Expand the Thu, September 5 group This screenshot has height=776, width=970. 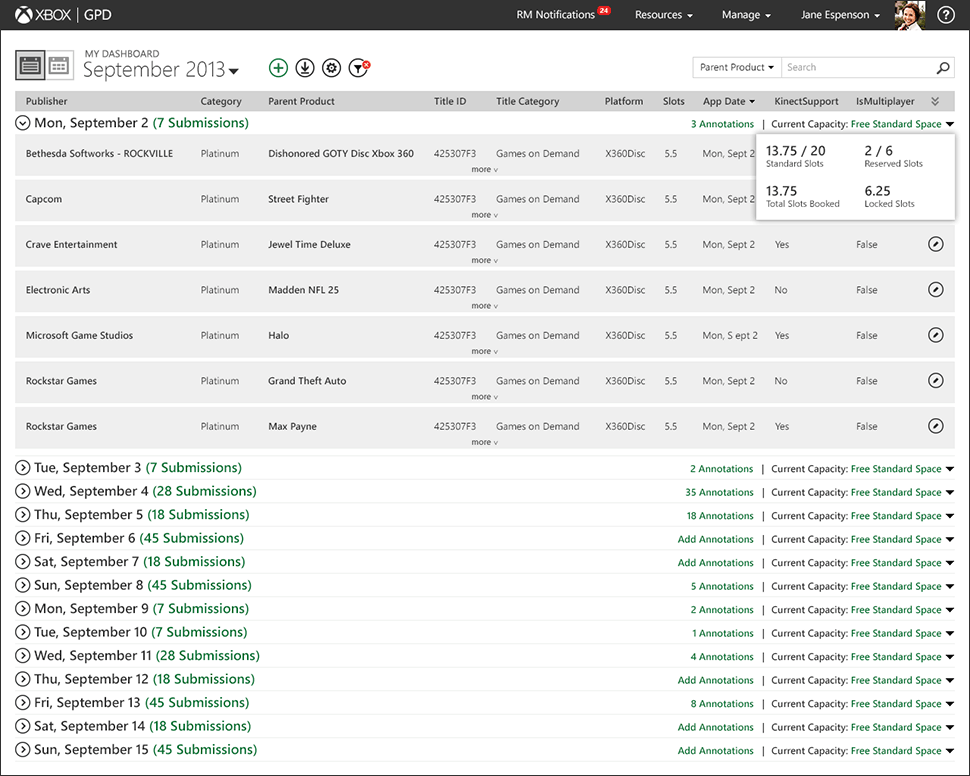(x=22, y=515)
